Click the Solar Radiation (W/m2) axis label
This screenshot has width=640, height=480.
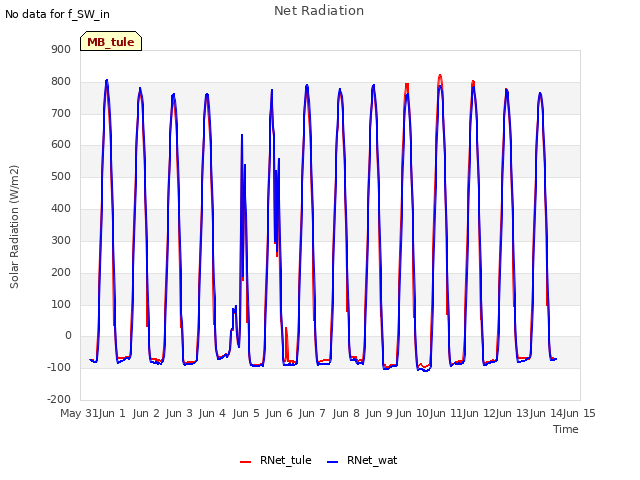coord(14,227)
